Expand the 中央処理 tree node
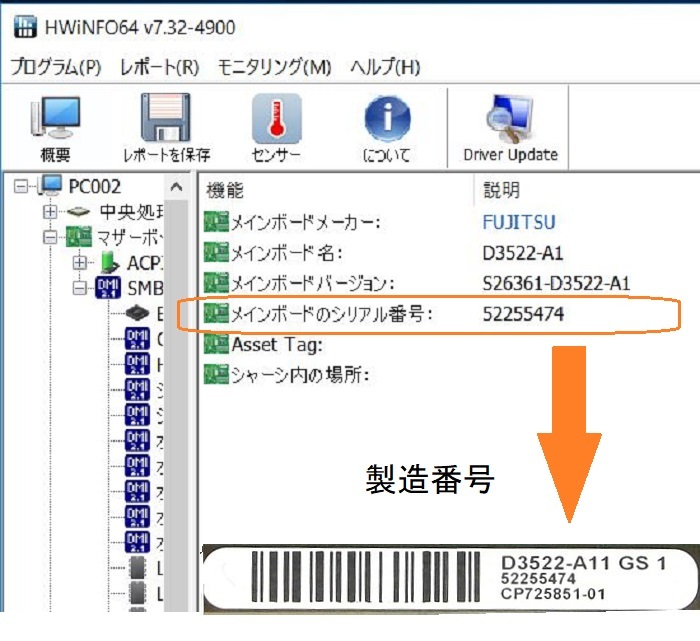Viewport: 700px width, 641px height. [x=50, y=212]
